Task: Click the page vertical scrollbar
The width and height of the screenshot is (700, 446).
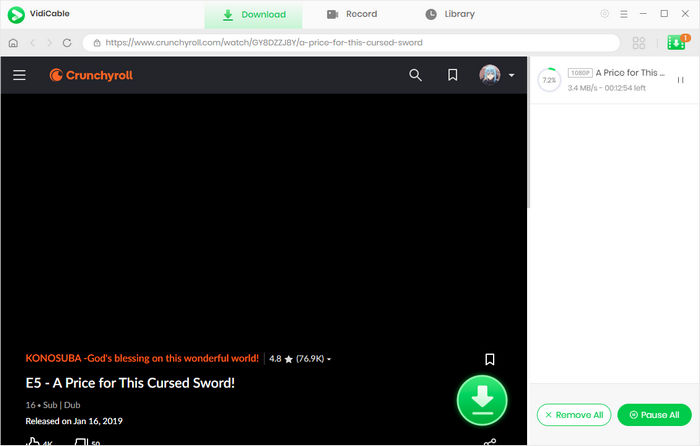Action: coord(529,134)
